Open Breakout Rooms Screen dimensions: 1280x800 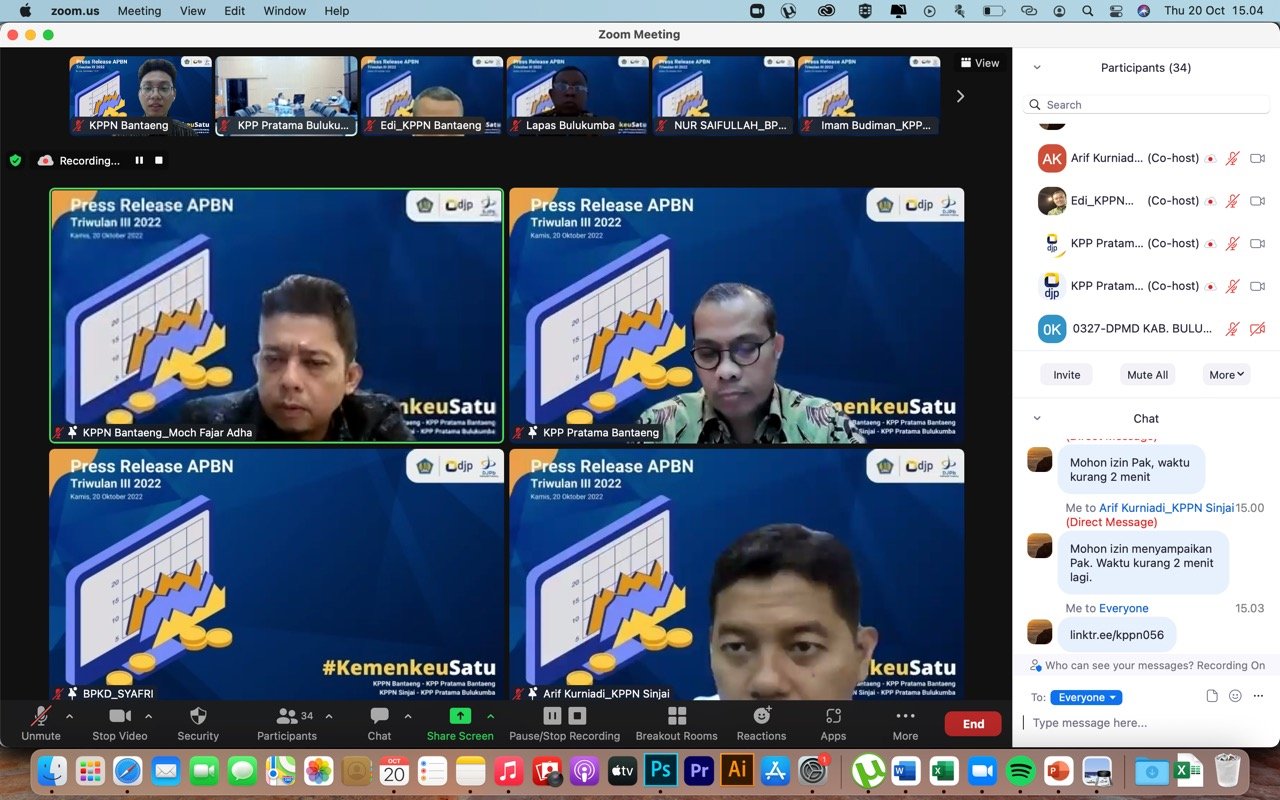click(x=676, y=716)
